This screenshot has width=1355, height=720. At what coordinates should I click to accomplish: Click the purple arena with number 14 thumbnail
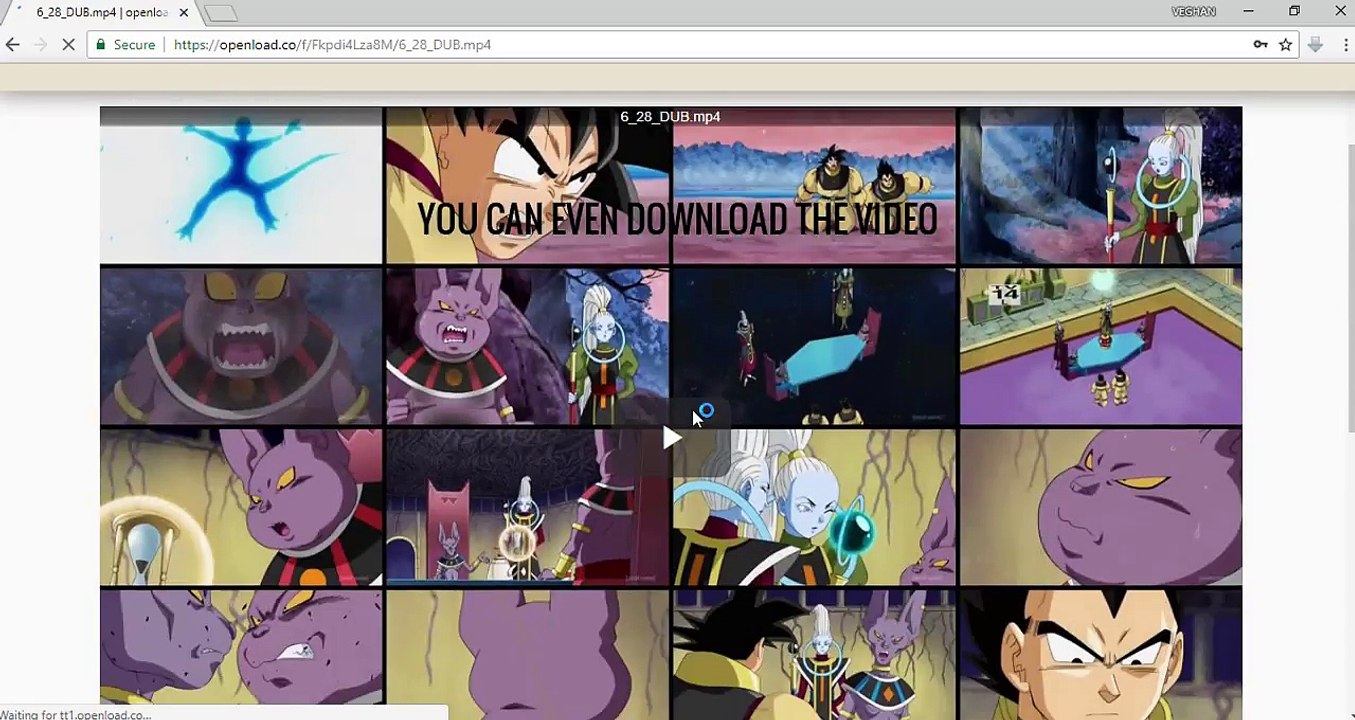[1101, 346]
